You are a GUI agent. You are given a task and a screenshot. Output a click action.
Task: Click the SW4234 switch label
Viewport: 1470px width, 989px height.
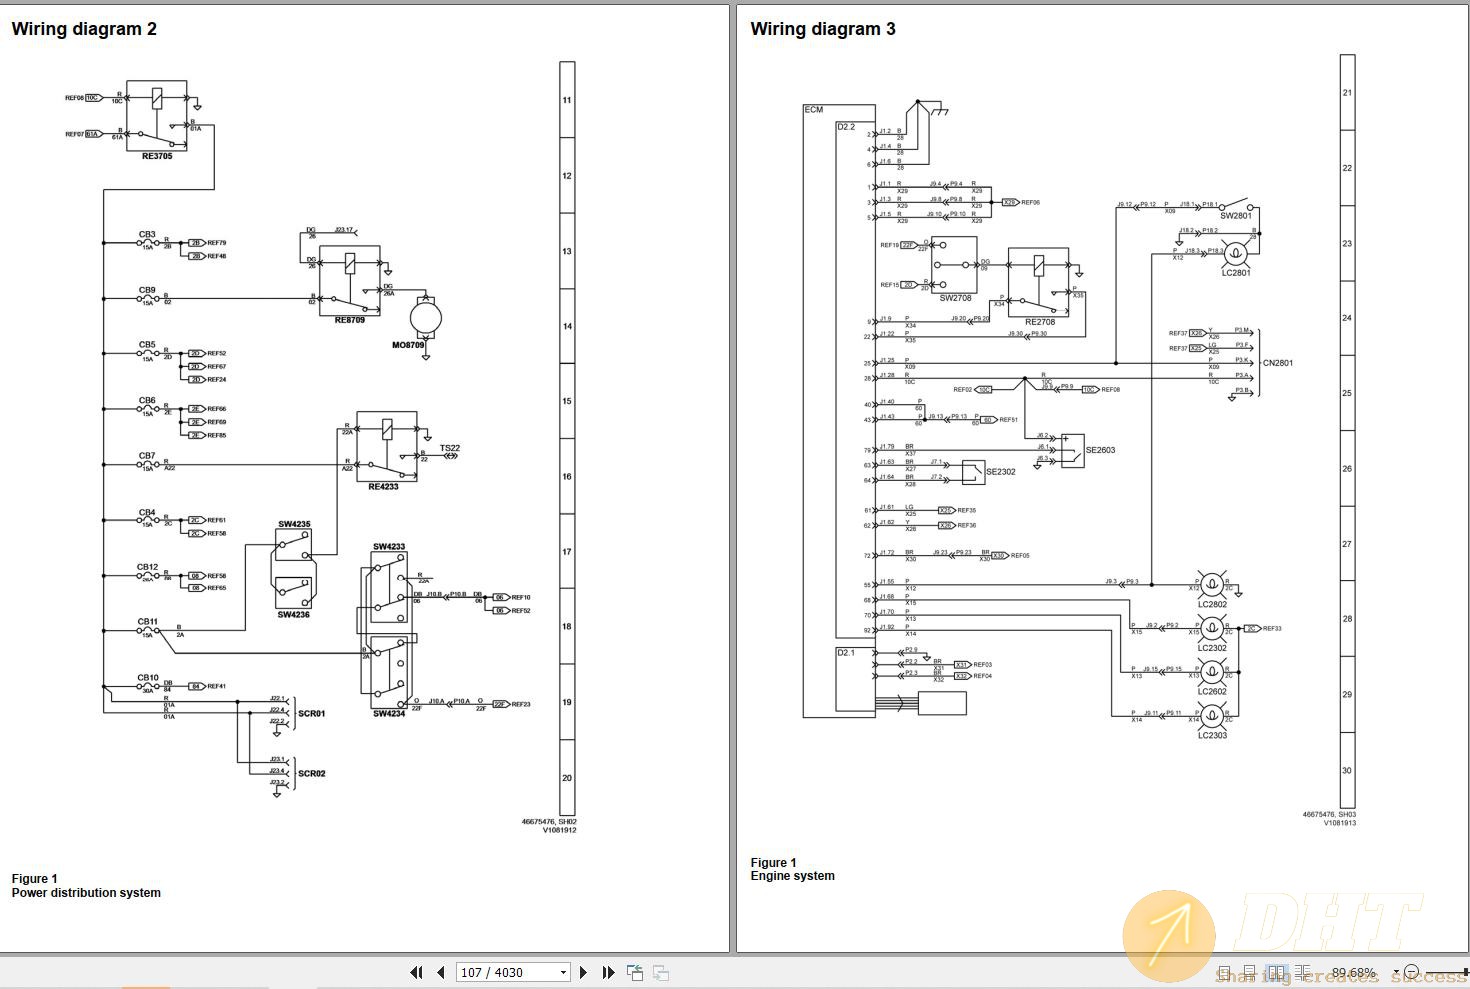click(389, 714)
